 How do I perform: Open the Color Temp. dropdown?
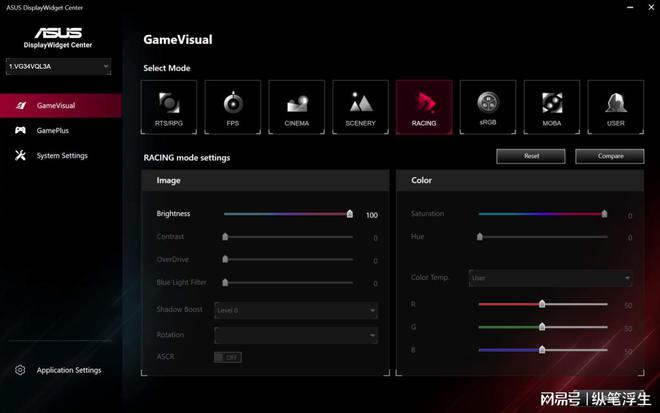pyautogui.click(x=550, y=278)
